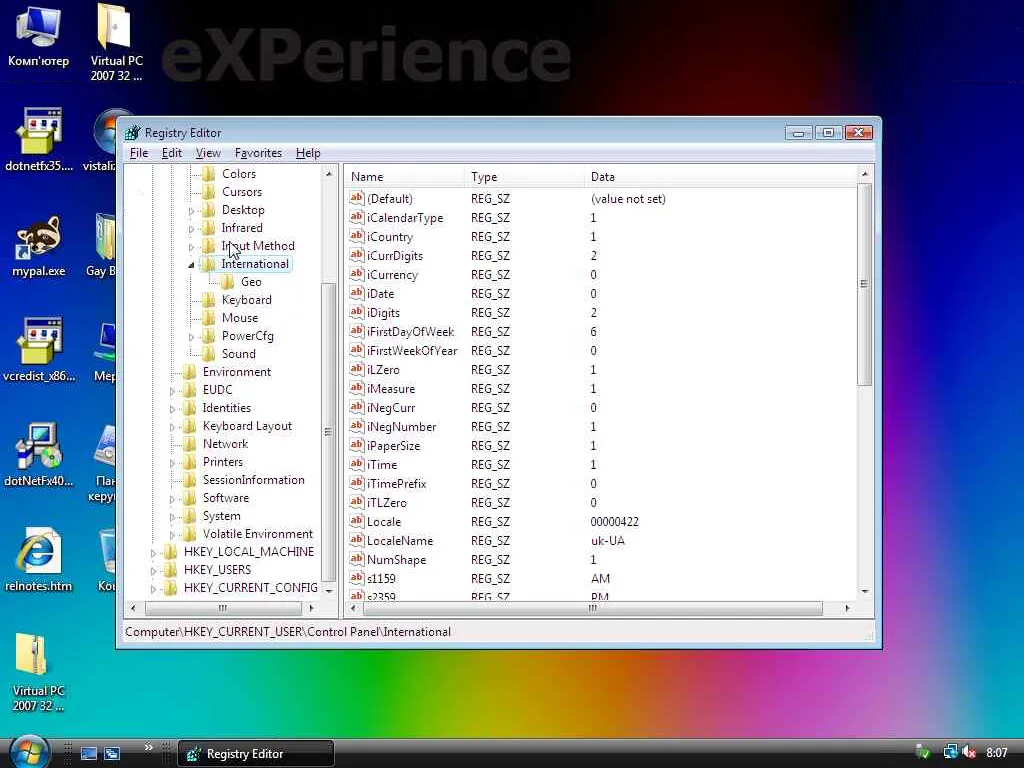Click the tree pane vertical scrollbar thumb

(328, 432)
